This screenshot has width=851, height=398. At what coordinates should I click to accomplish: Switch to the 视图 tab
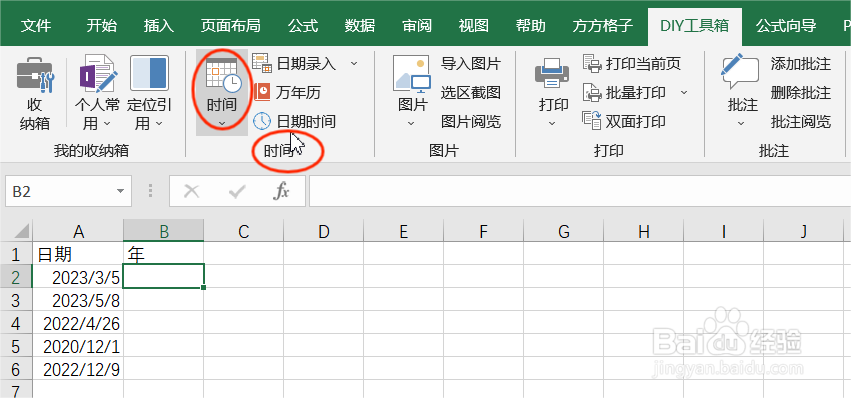pos(474,26)
